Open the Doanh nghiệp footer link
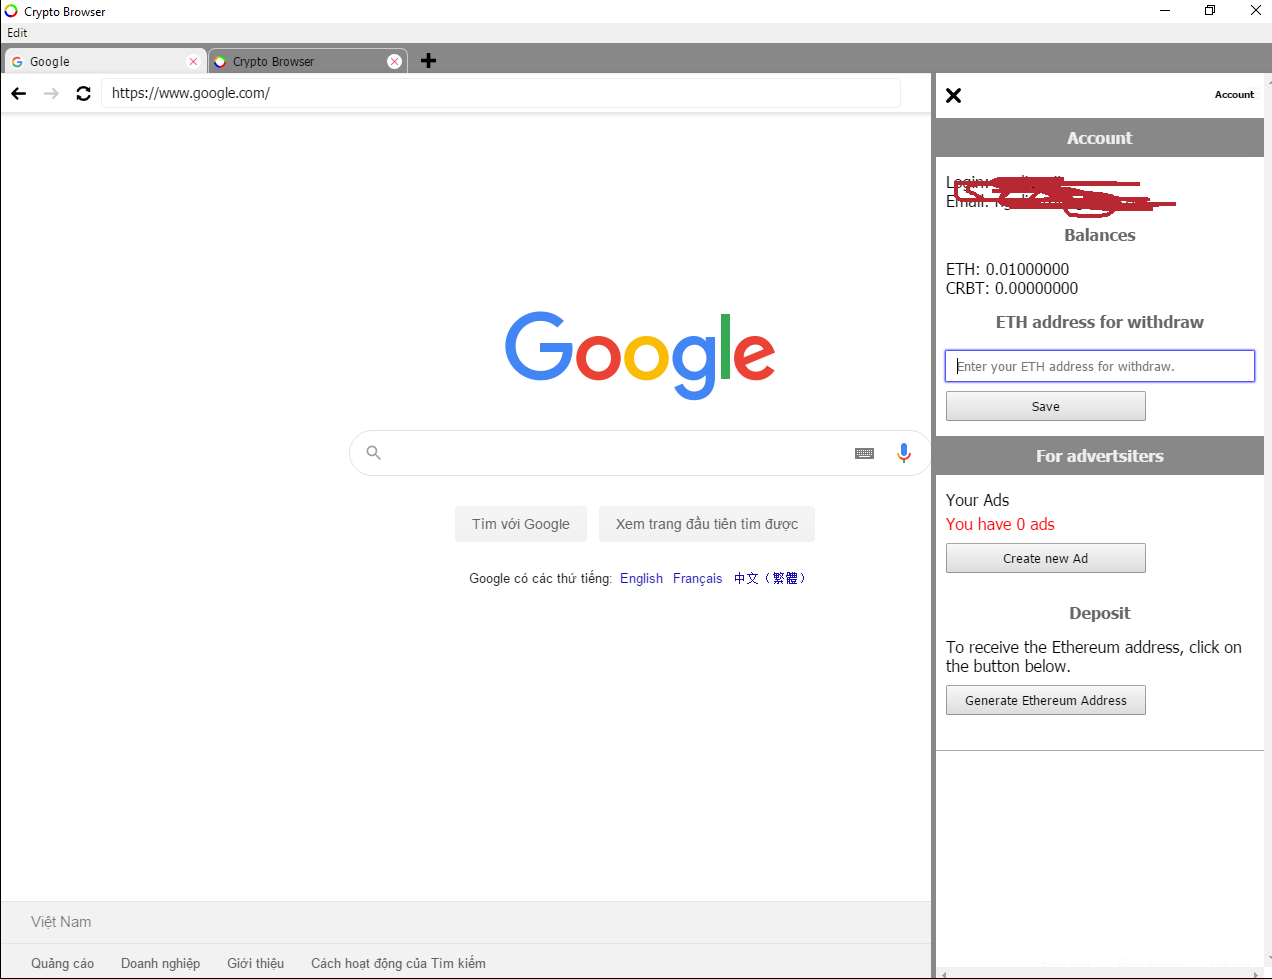 click(x=160, y=963)
